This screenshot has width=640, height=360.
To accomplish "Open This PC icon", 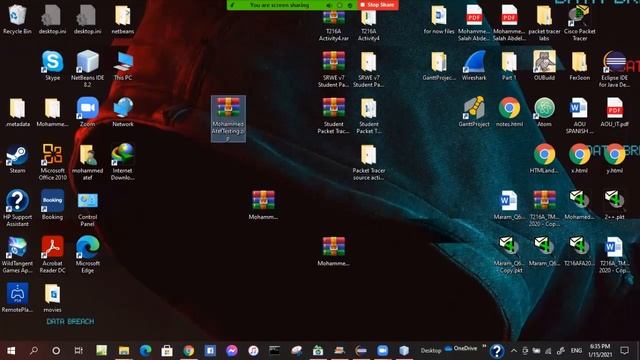I will click(x=123, y=65).
